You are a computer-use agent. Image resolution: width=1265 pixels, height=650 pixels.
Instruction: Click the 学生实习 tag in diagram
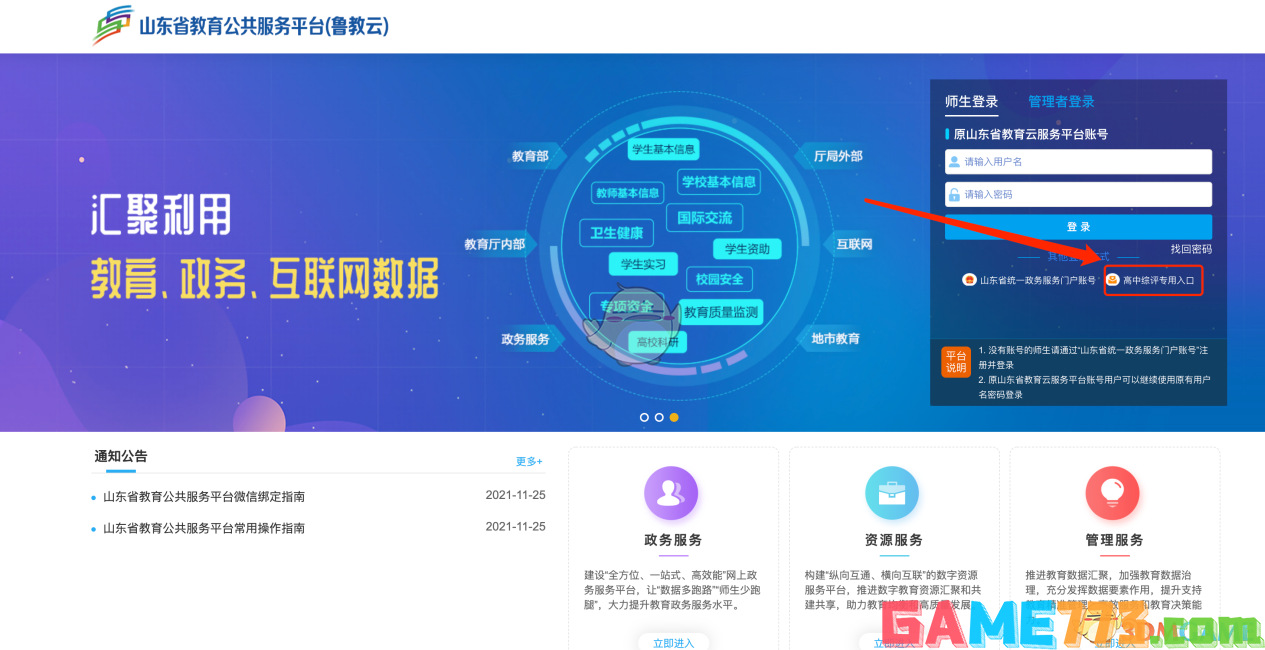(x=643, y=265)
